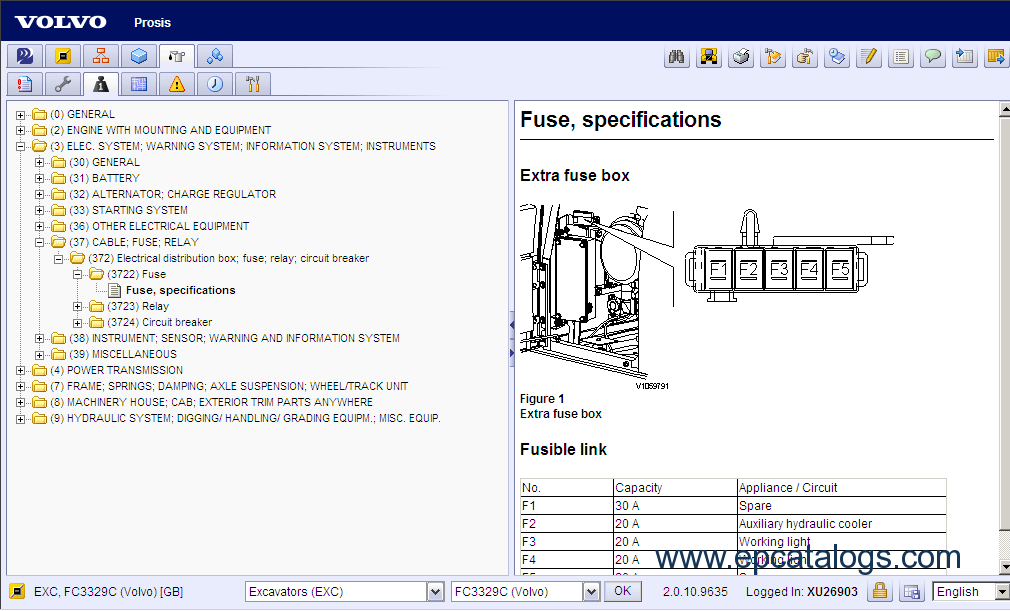Click the document pane vertical scrollbar down arrow

point(1003,566)
